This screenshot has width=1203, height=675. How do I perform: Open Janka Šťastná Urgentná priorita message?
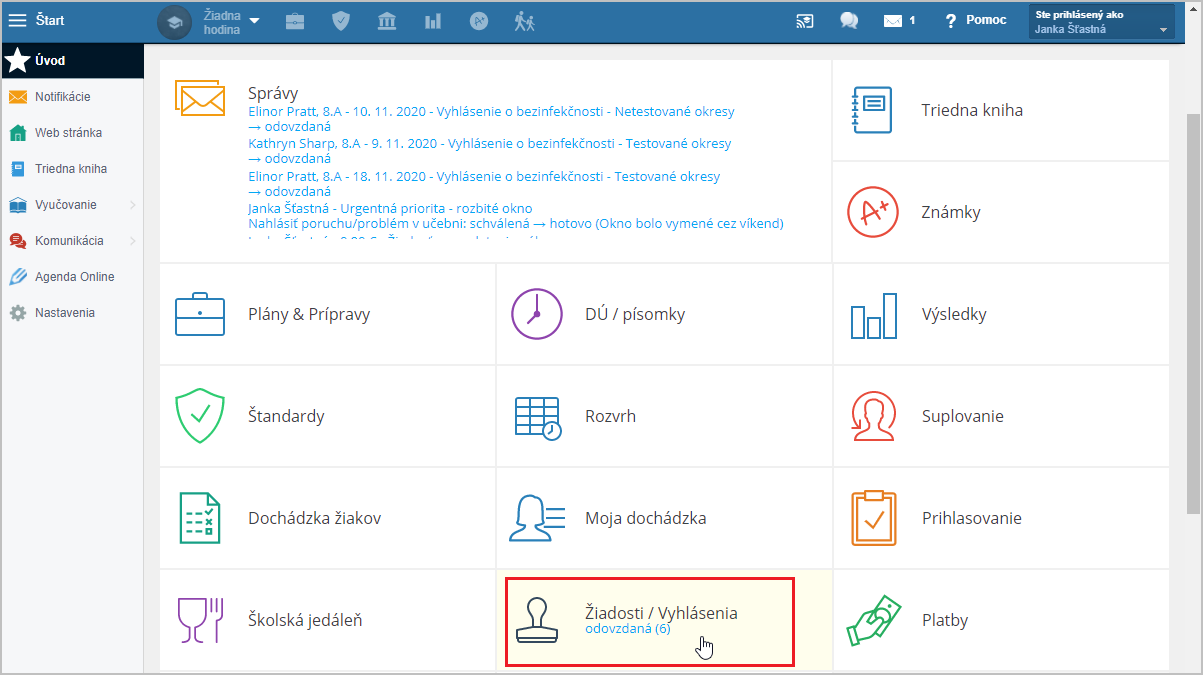tap(392, 208)
